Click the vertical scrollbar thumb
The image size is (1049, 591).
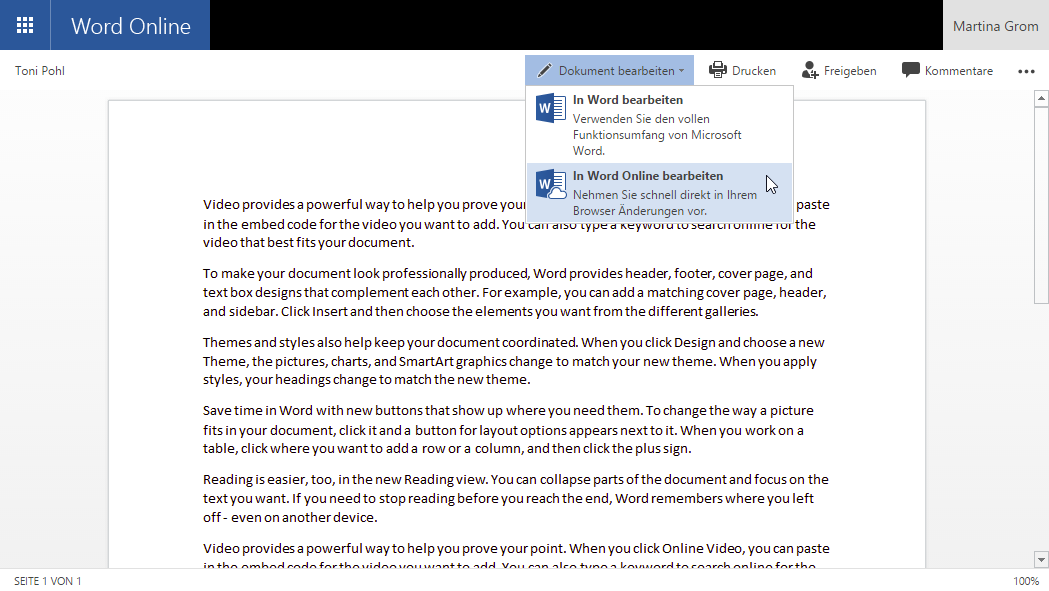click(1041, 205)
